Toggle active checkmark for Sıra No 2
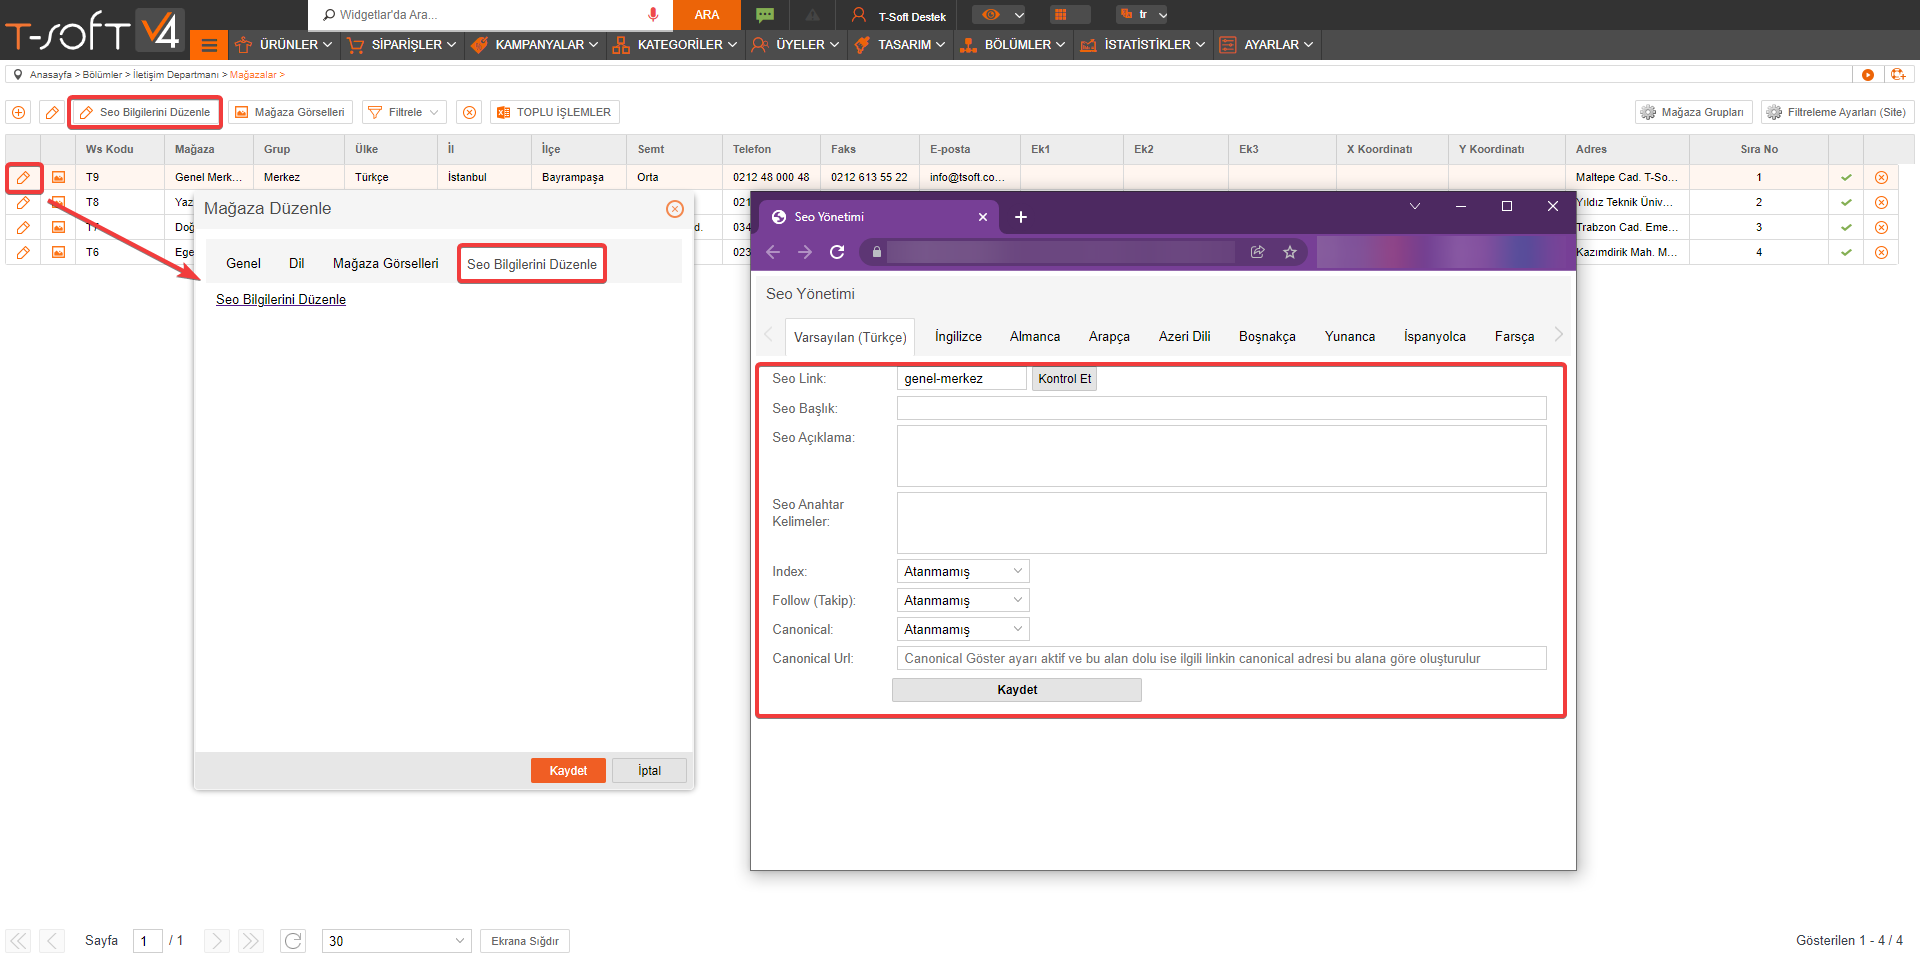This screenshot has height=969, width=1920. pos(1846,202)
